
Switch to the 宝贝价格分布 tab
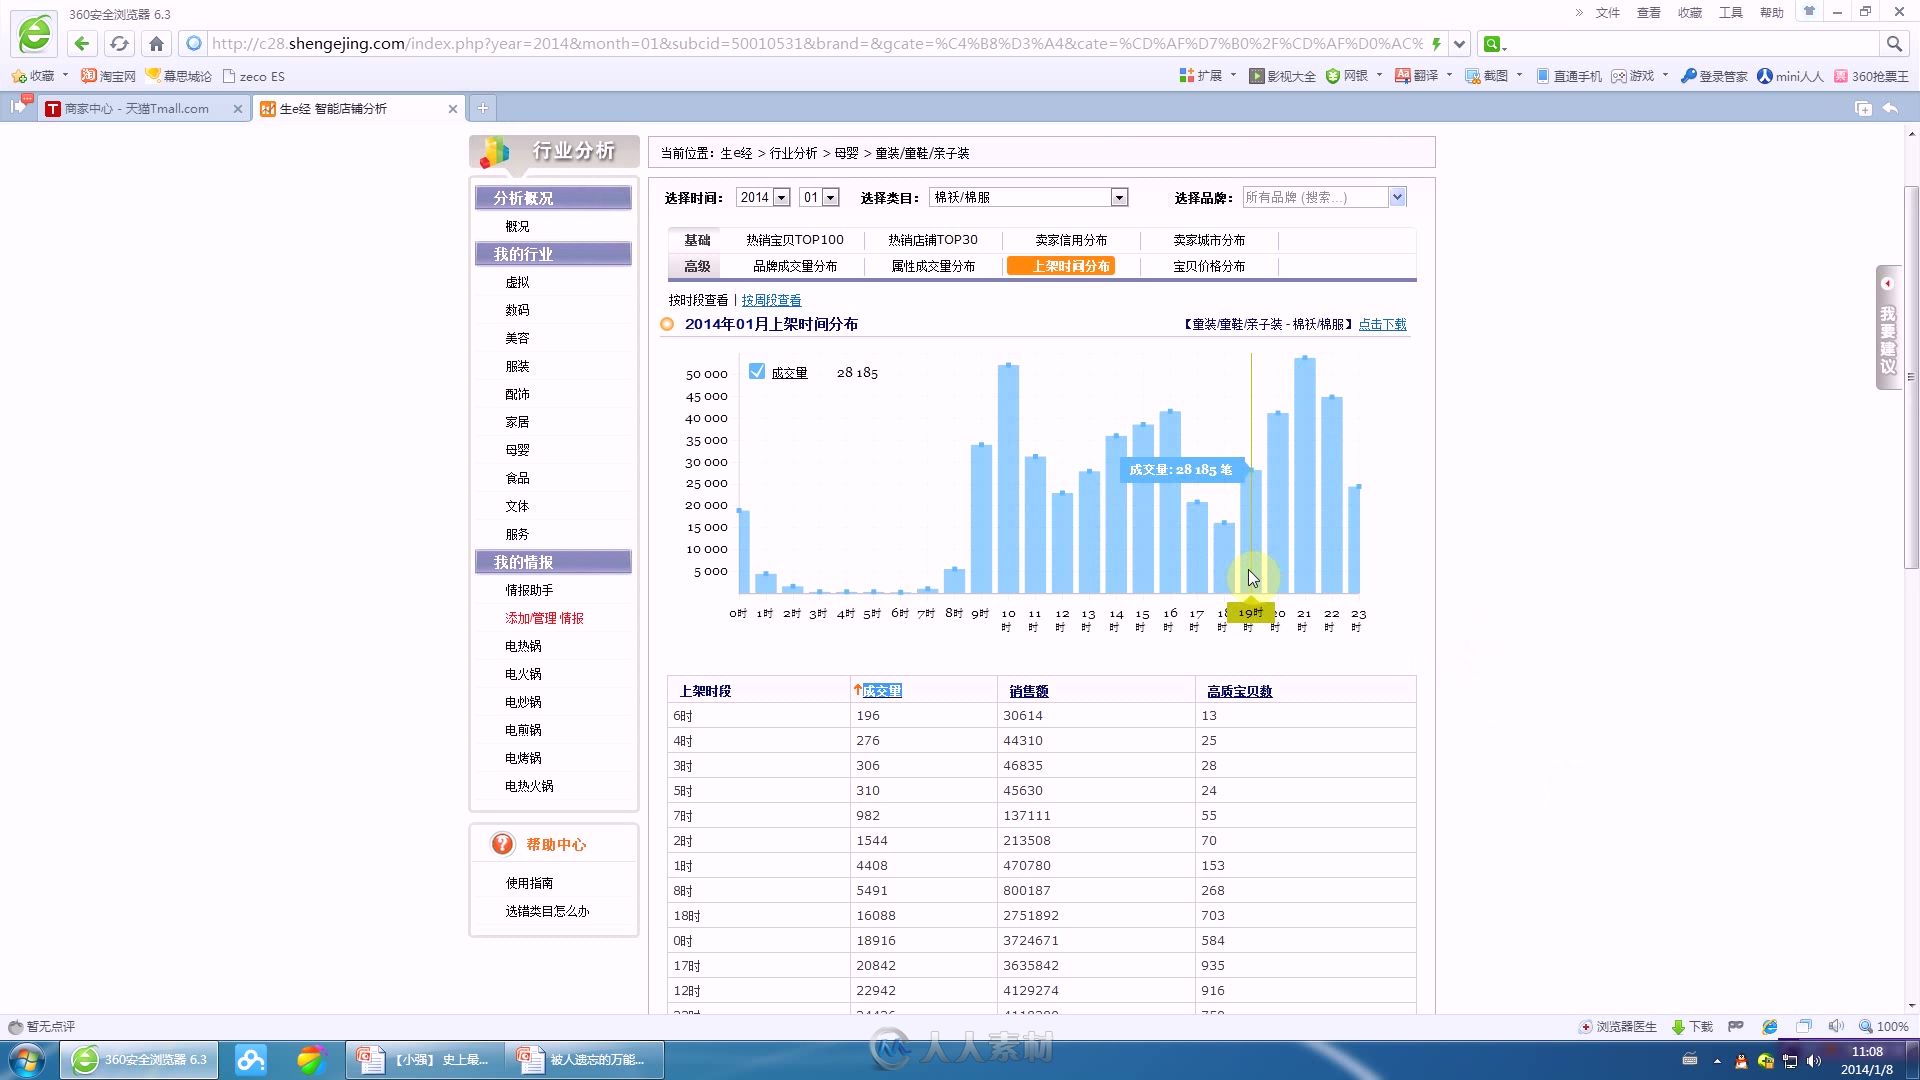tap(1209, 266)
